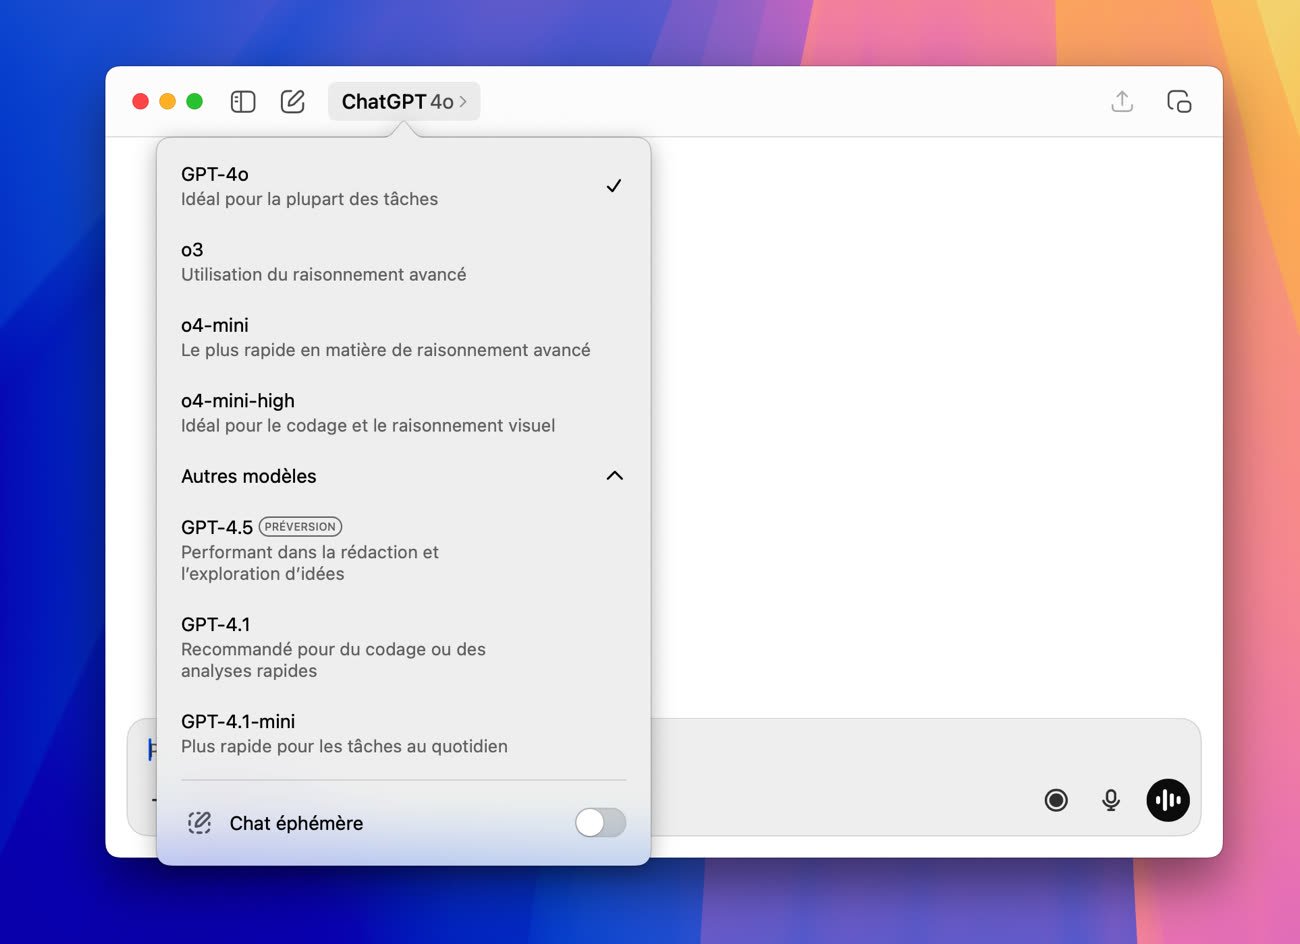Image resolution: width=1300 pixels, height=944 pixels.
Task: Select the o3 reasoning model
Action: [403, 262]
